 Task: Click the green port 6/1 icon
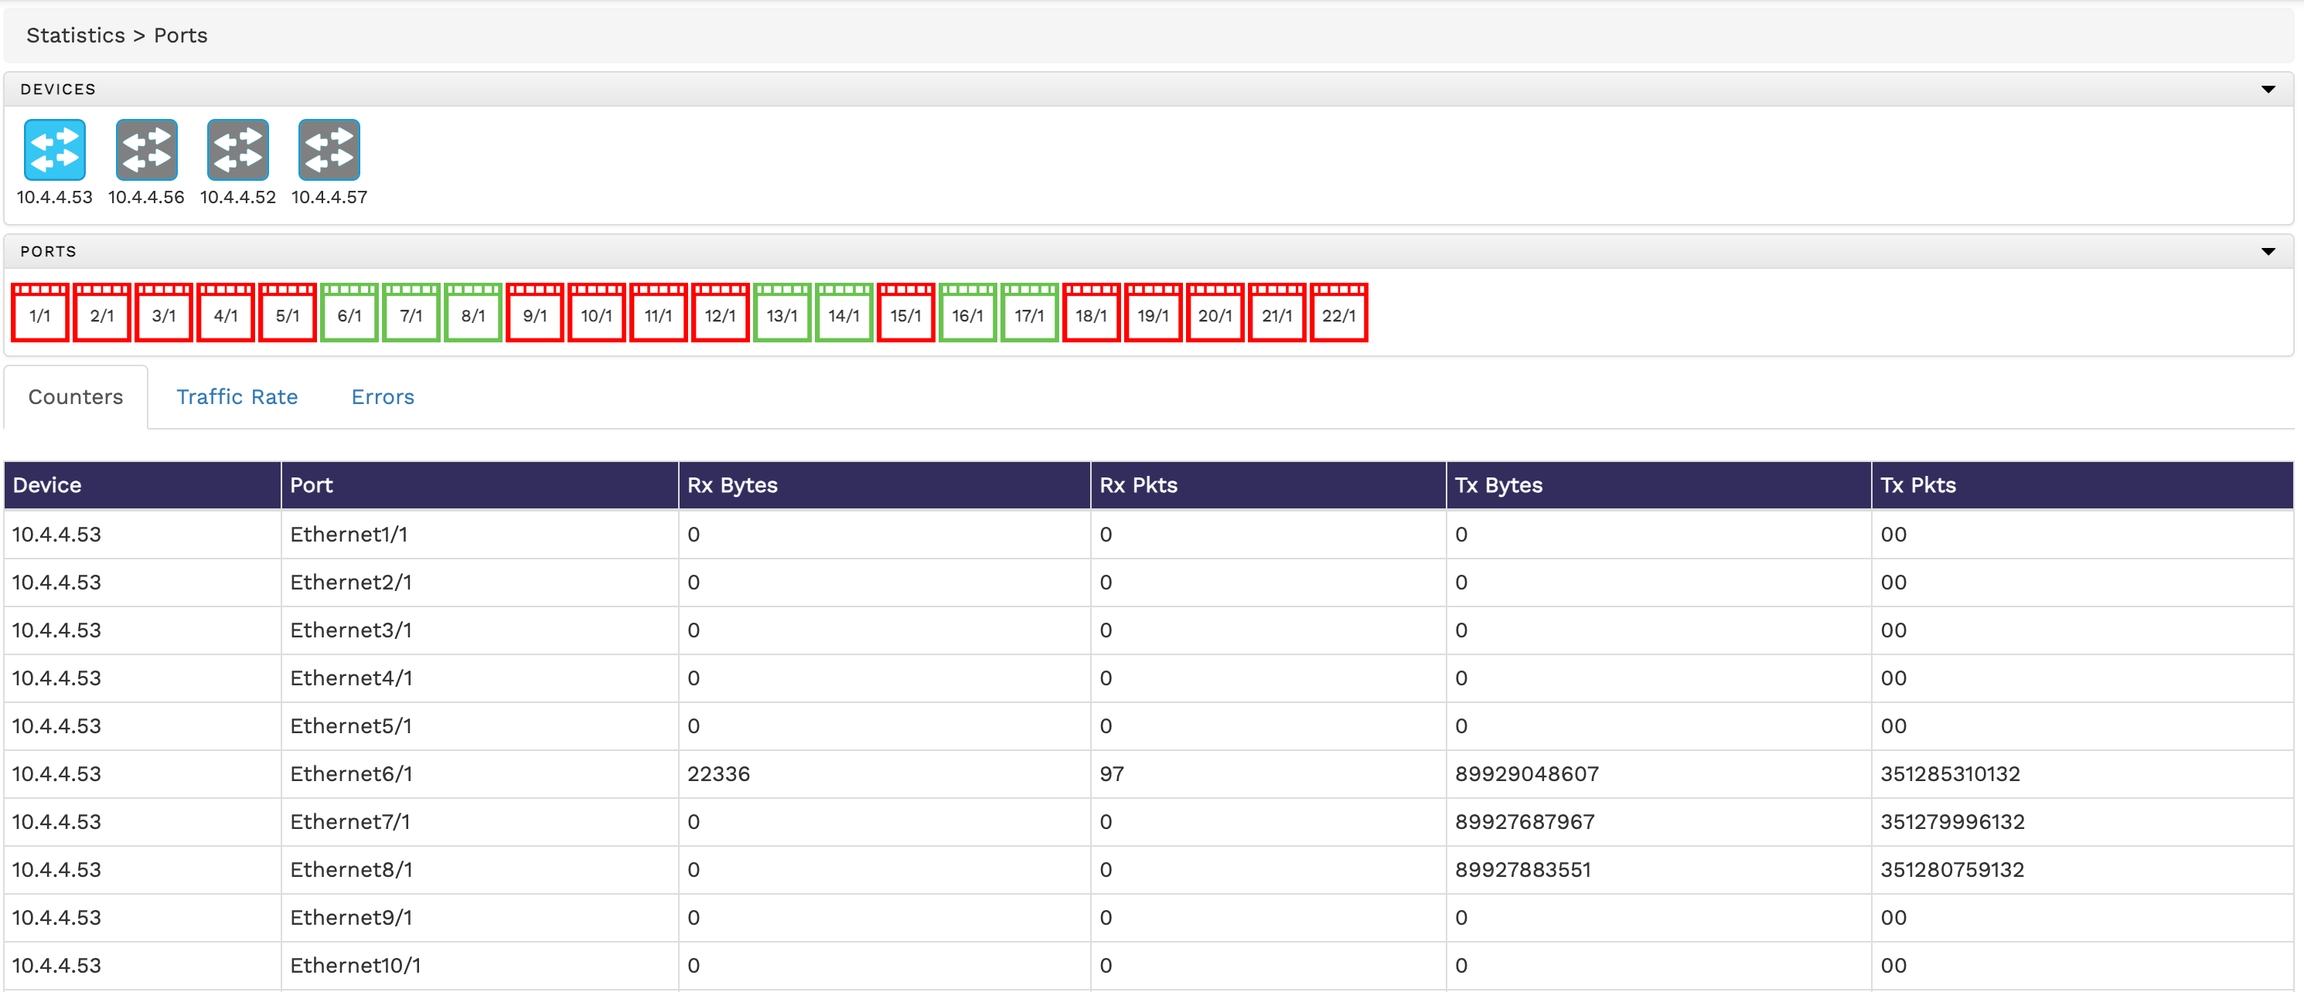point(349,313)
